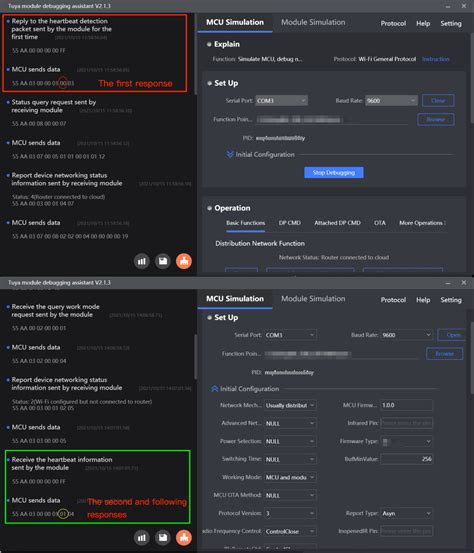Click log text '55 AA 00 02 00 00 01'

(39, 328)
